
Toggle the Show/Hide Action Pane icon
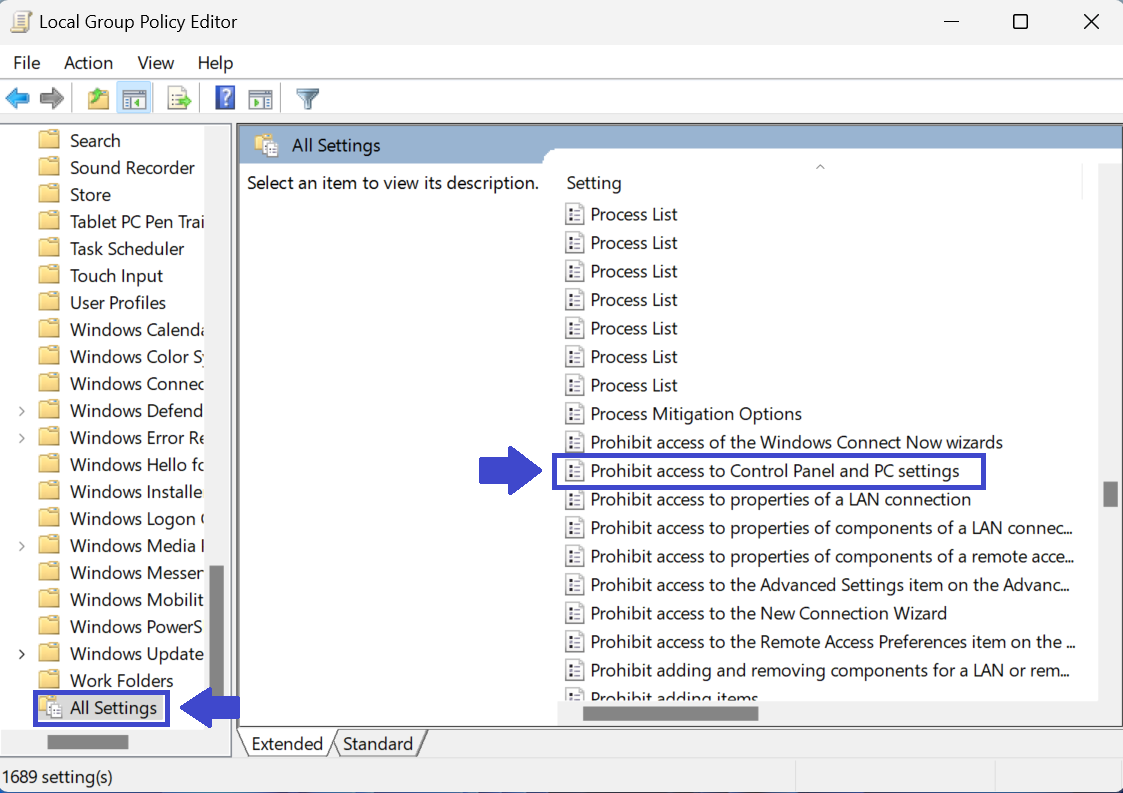261,98
